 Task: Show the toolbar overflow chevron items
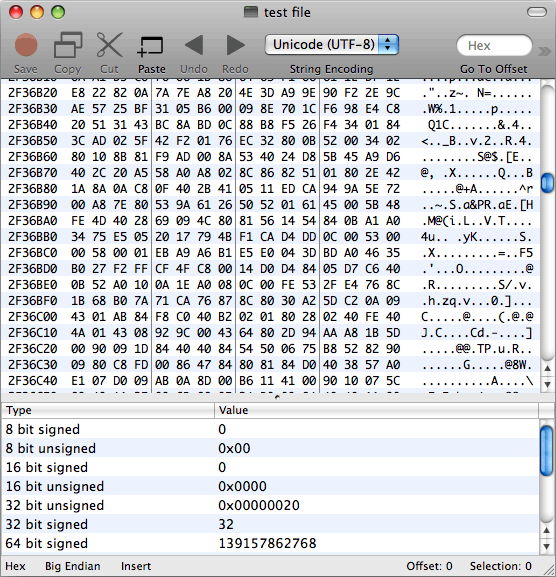pyautogui.click(x=544, y=51)
